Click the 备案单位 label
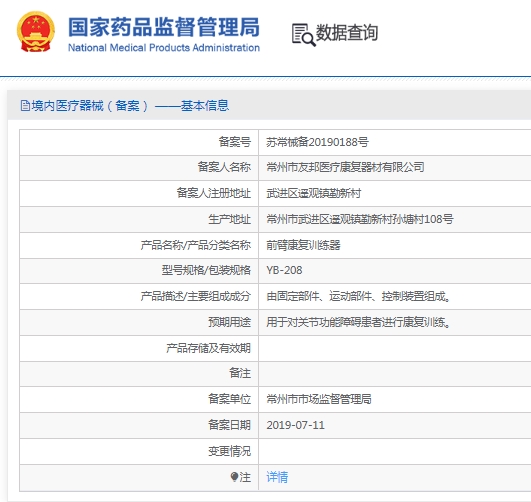This screenshot has height=502, width=531. pos(230,399)
